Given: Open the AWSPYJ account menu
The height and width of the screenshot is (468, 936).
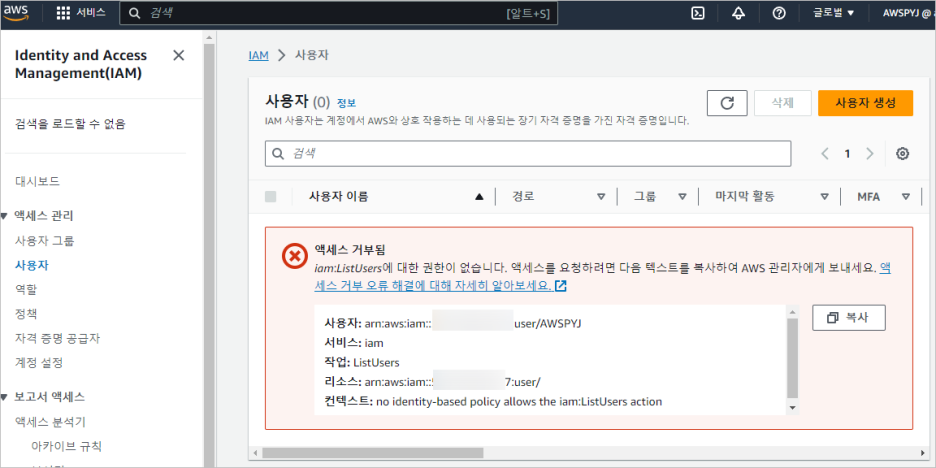Looking at the screenshot, I should pyautogui.click(x=909, y=13).
